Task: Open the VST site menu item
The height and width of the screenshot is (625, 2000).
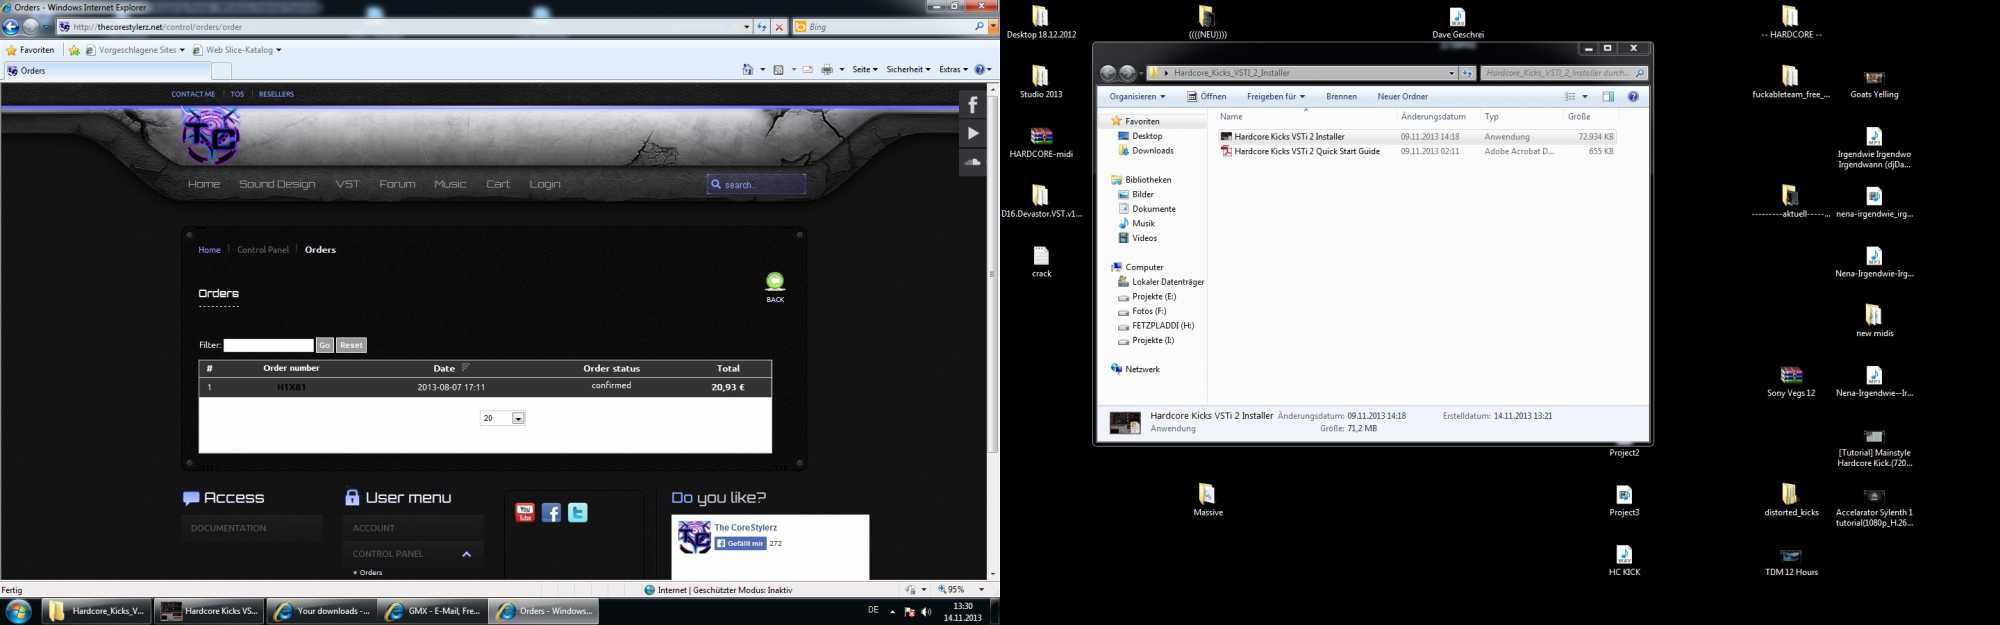Action: coord(347,184)
